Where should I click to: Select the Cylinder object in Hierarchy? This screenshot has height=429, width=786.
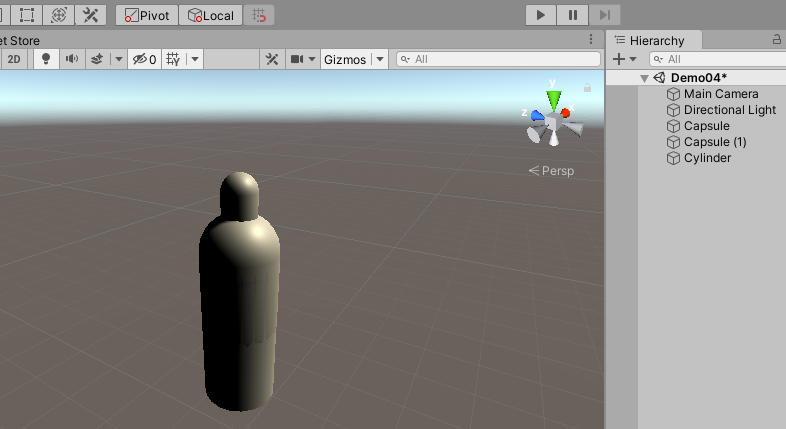pyautogui.click(x=707, y=158)
